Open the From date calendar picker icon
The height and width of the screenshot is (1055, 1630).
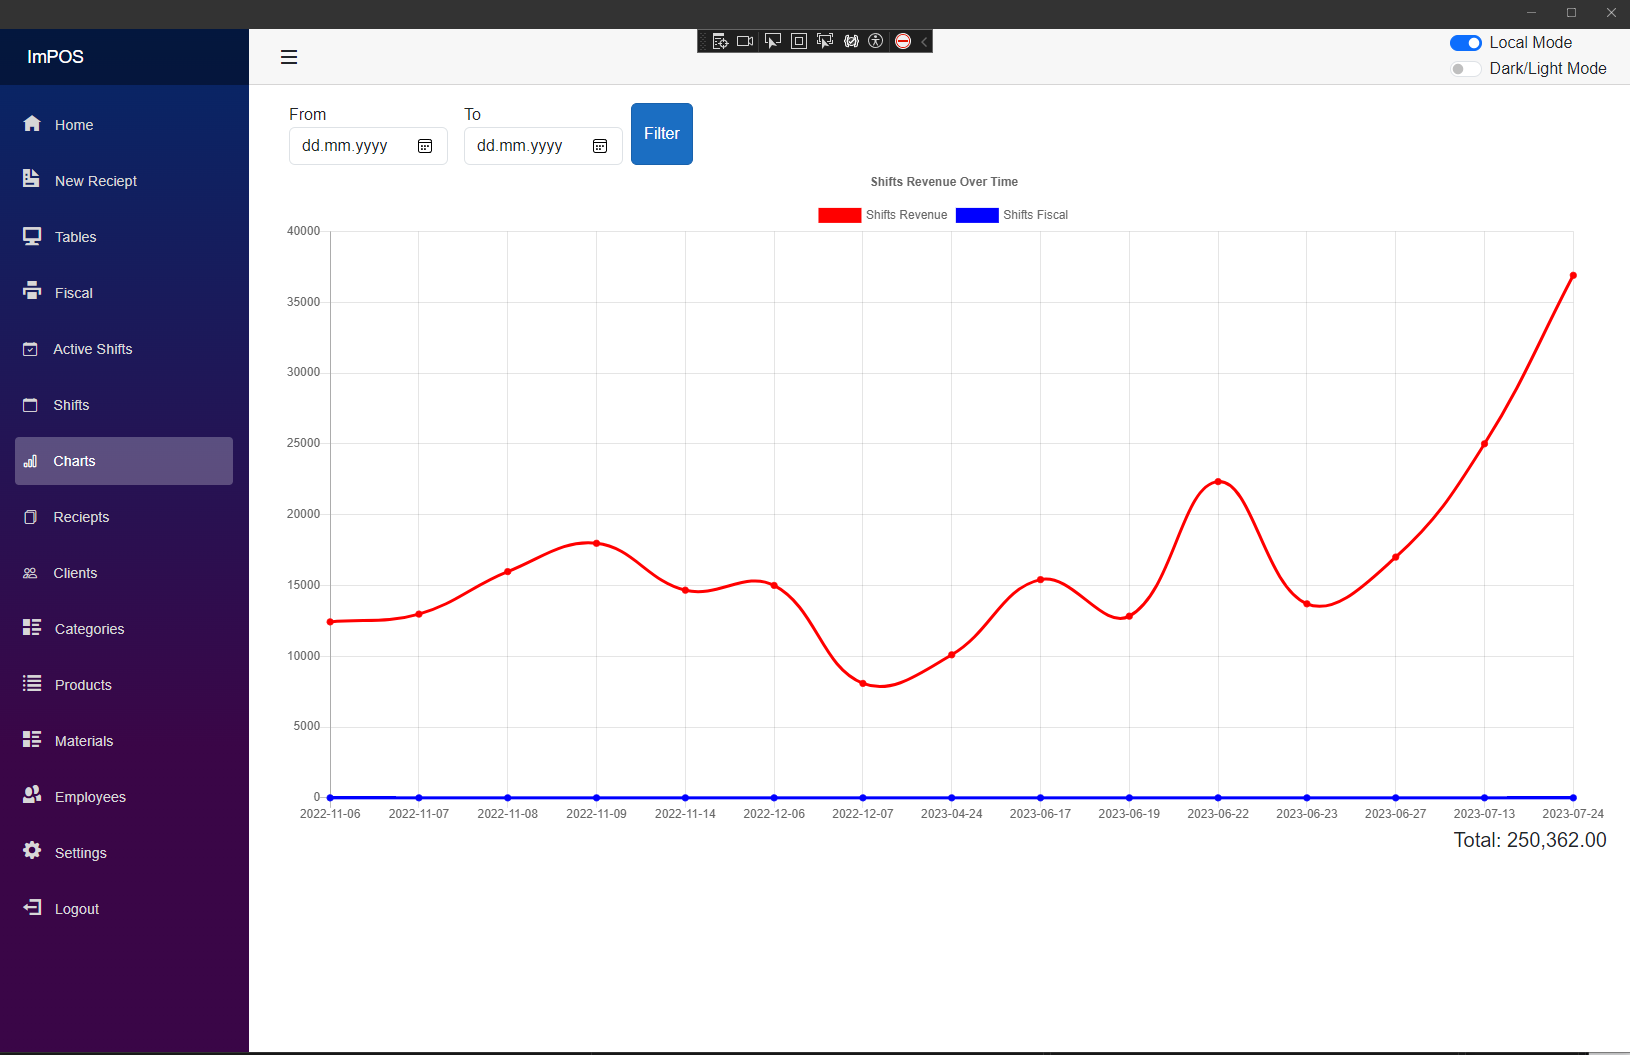(425, 146)
